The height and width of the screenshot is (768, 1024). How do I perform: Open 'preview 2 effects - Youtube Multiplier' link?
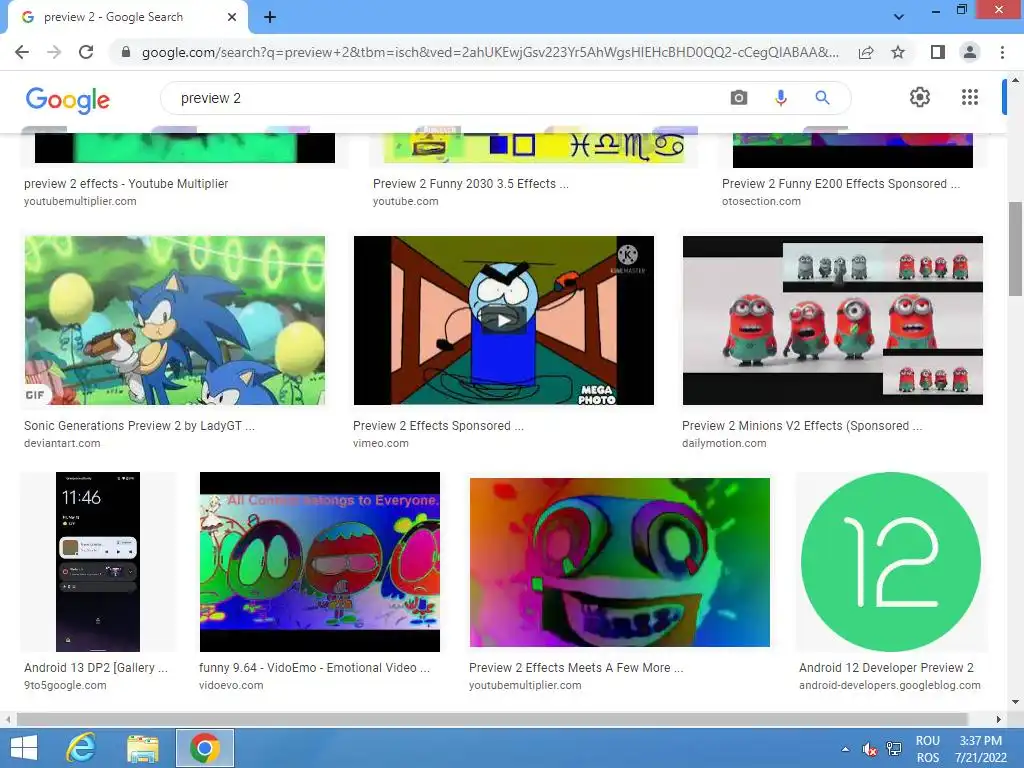point(126,184)
